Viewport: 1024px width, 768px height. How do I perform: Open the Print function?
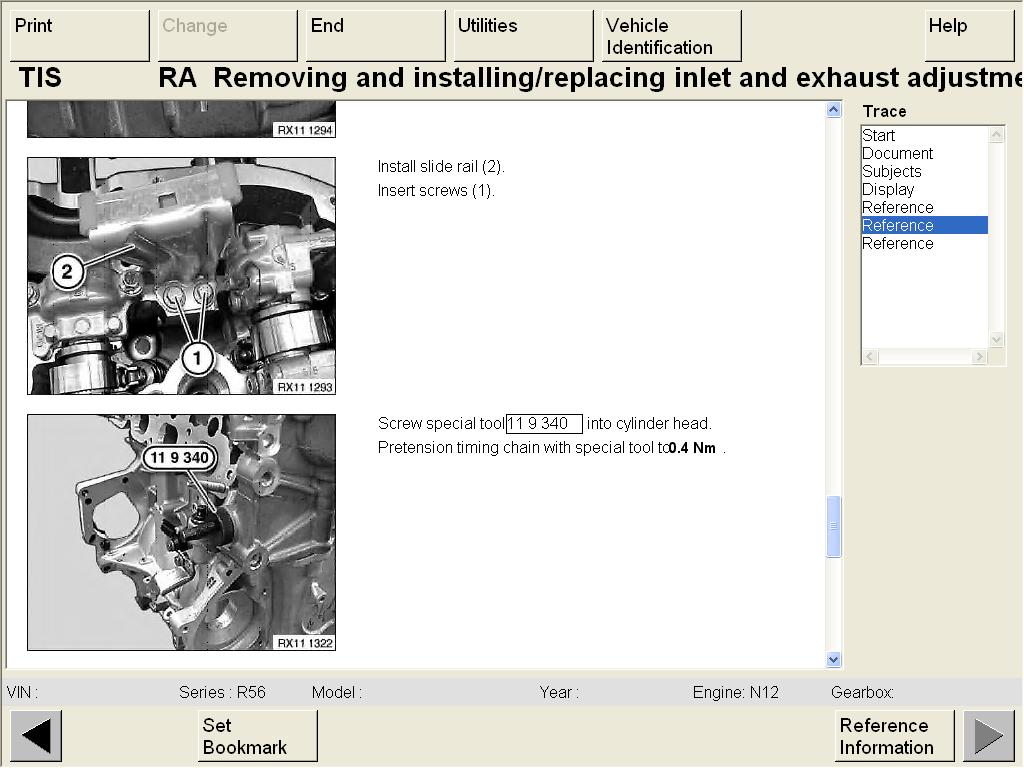(79, 36)
